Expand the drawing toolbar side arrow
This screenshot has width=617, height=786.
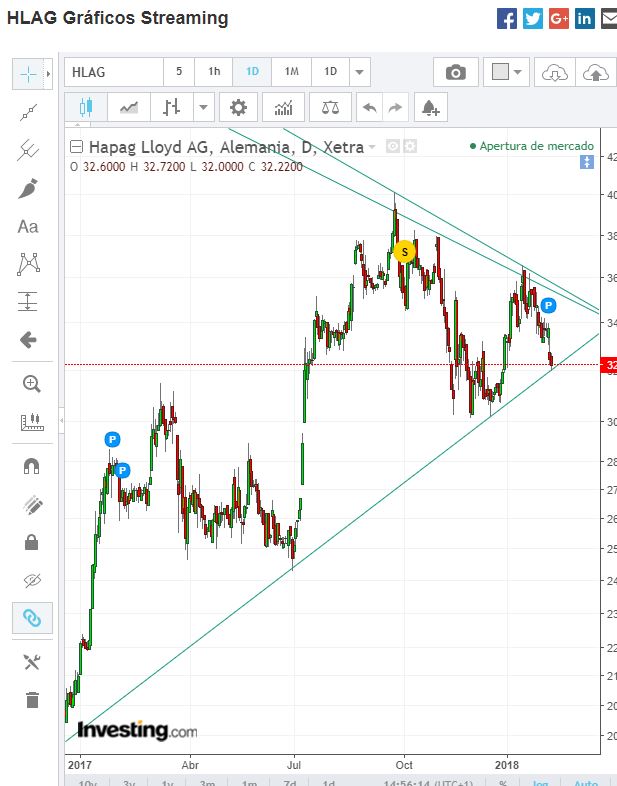(49, 74)
